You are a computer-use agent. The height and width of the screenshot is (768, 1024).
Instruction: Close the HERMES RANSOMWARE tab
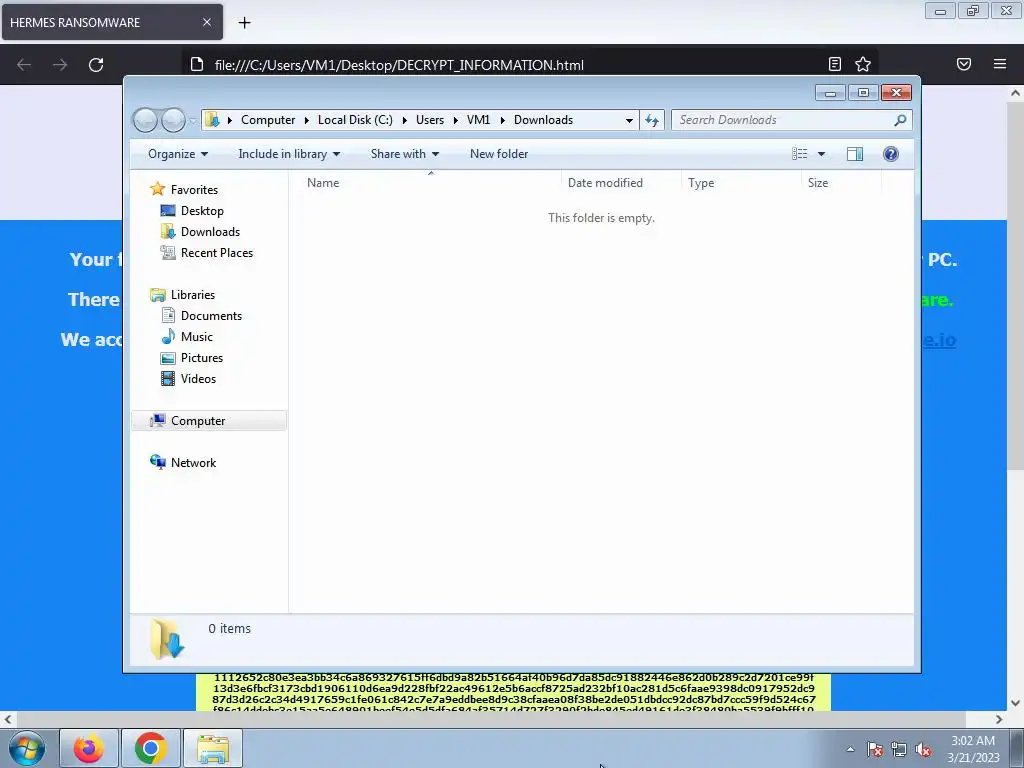[206, 22]
